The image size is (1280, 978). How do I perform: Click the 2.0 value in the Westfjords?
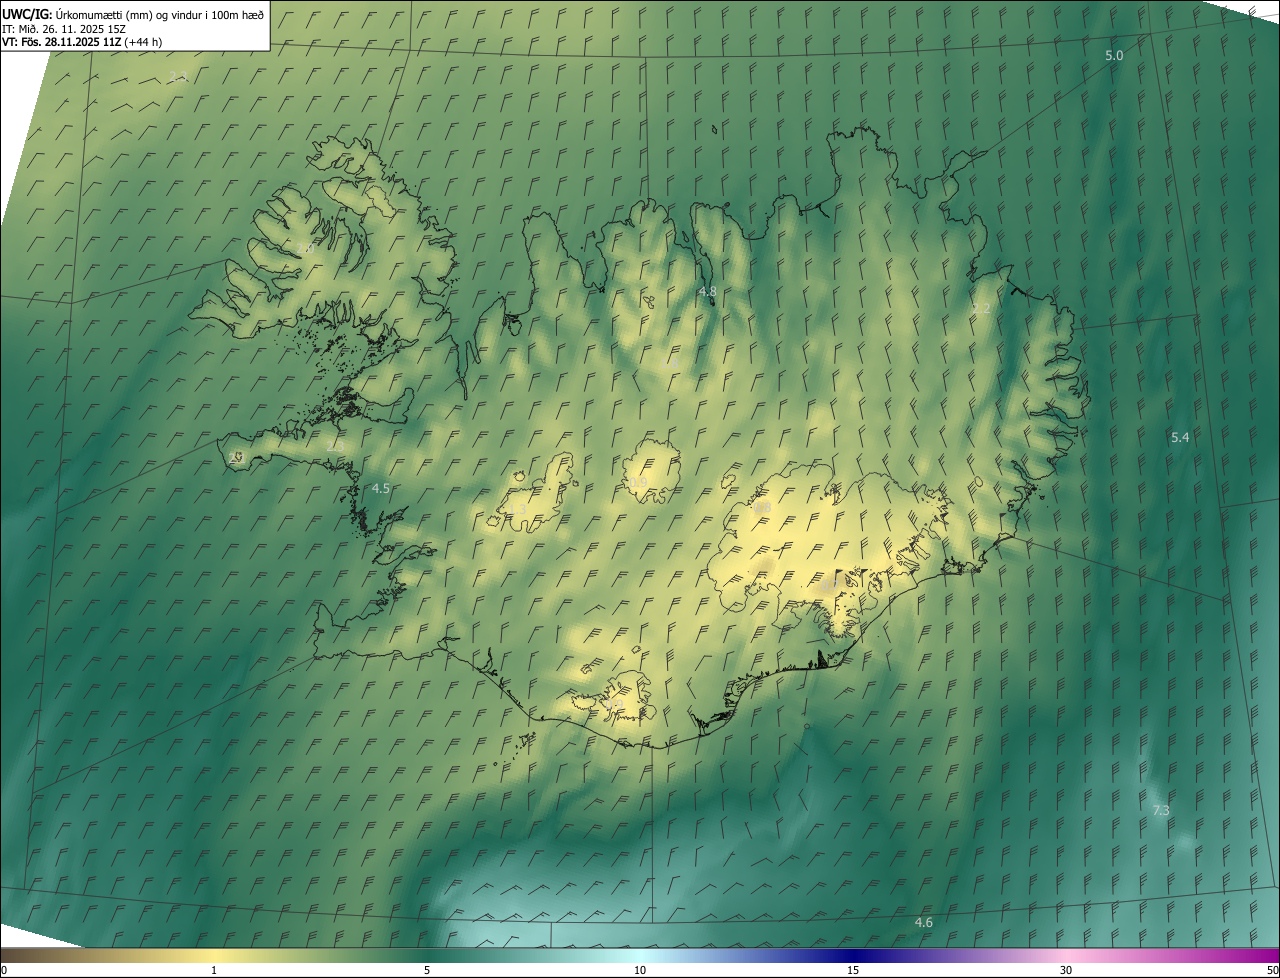tap(306, 247)
